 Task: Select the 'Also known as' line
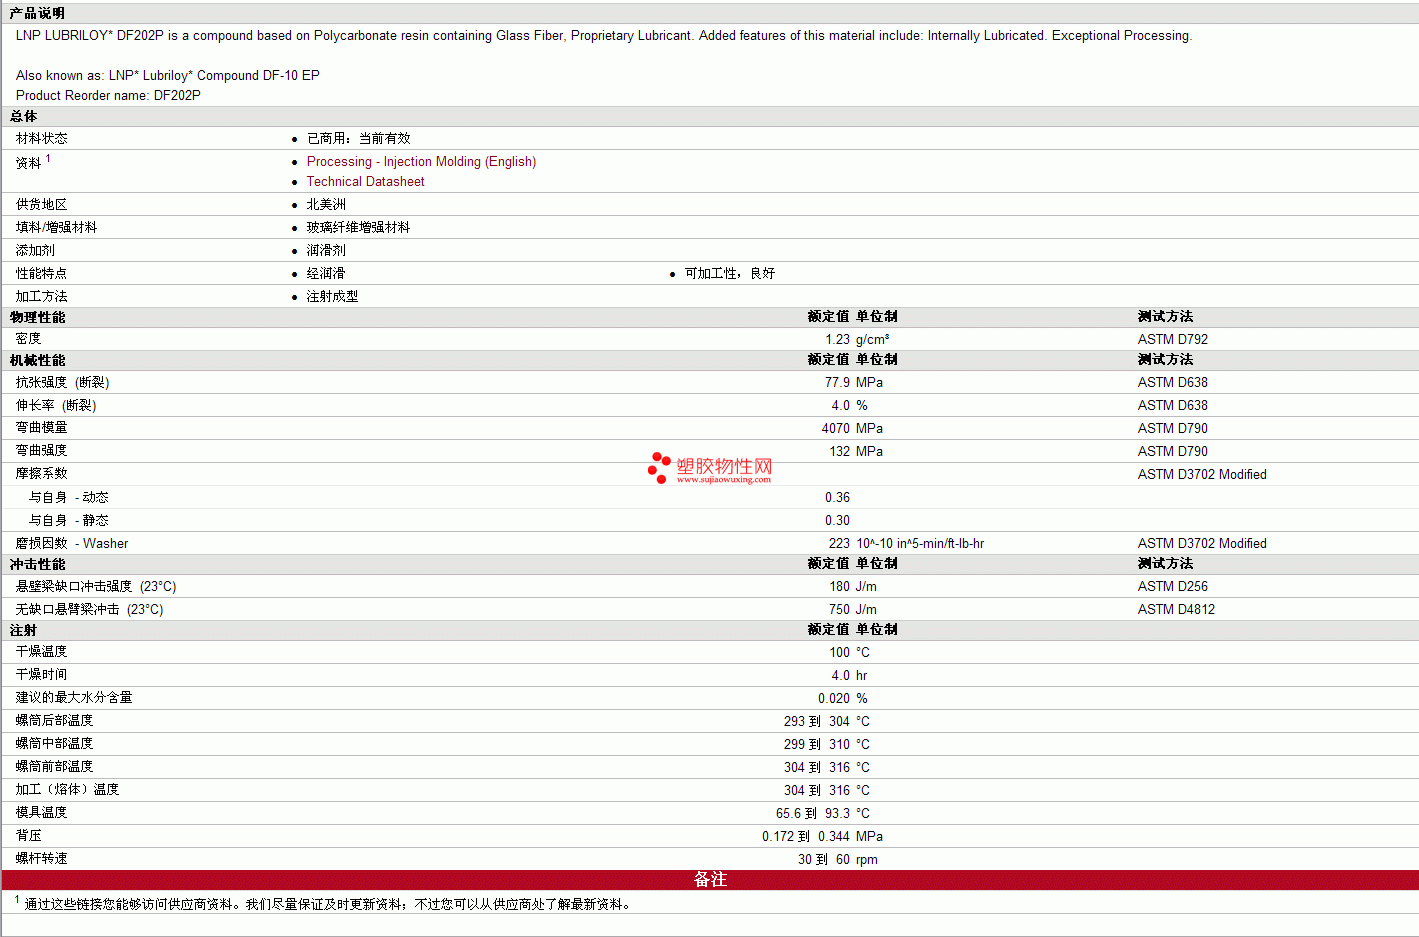tap(168, 76)
